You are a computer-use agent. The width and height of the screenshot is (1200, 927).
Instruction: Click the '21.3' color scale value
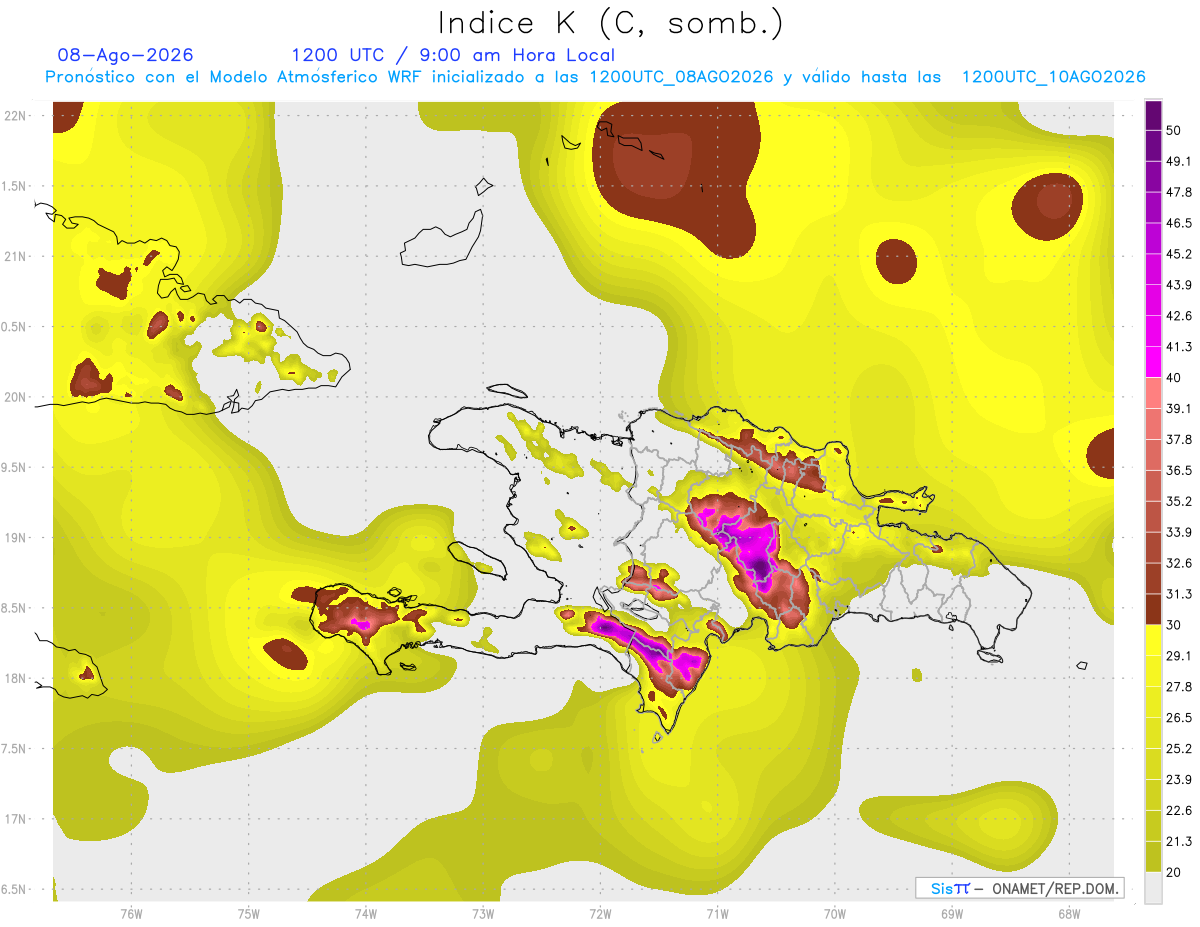pos(1179,841)
